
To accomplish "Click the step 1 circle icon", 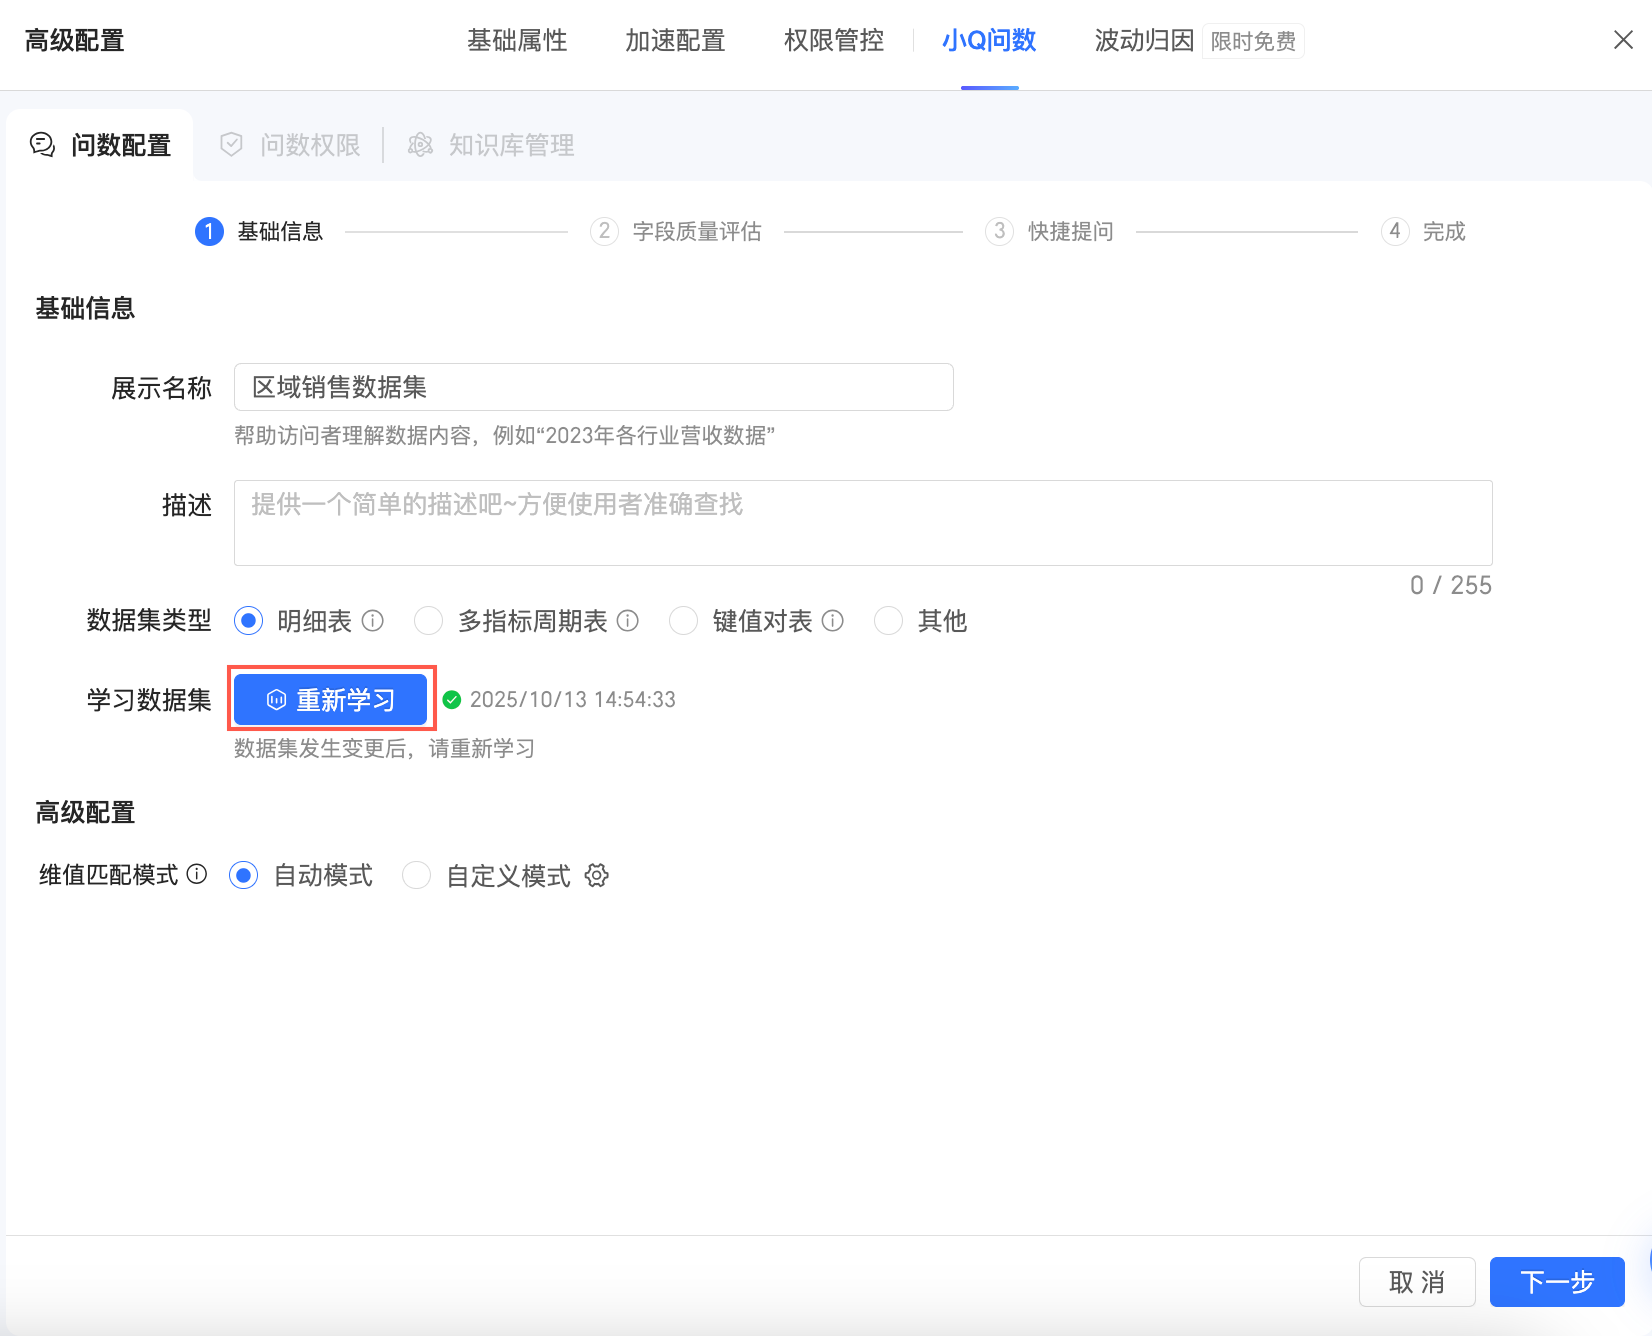I will (x=209, y=232).
